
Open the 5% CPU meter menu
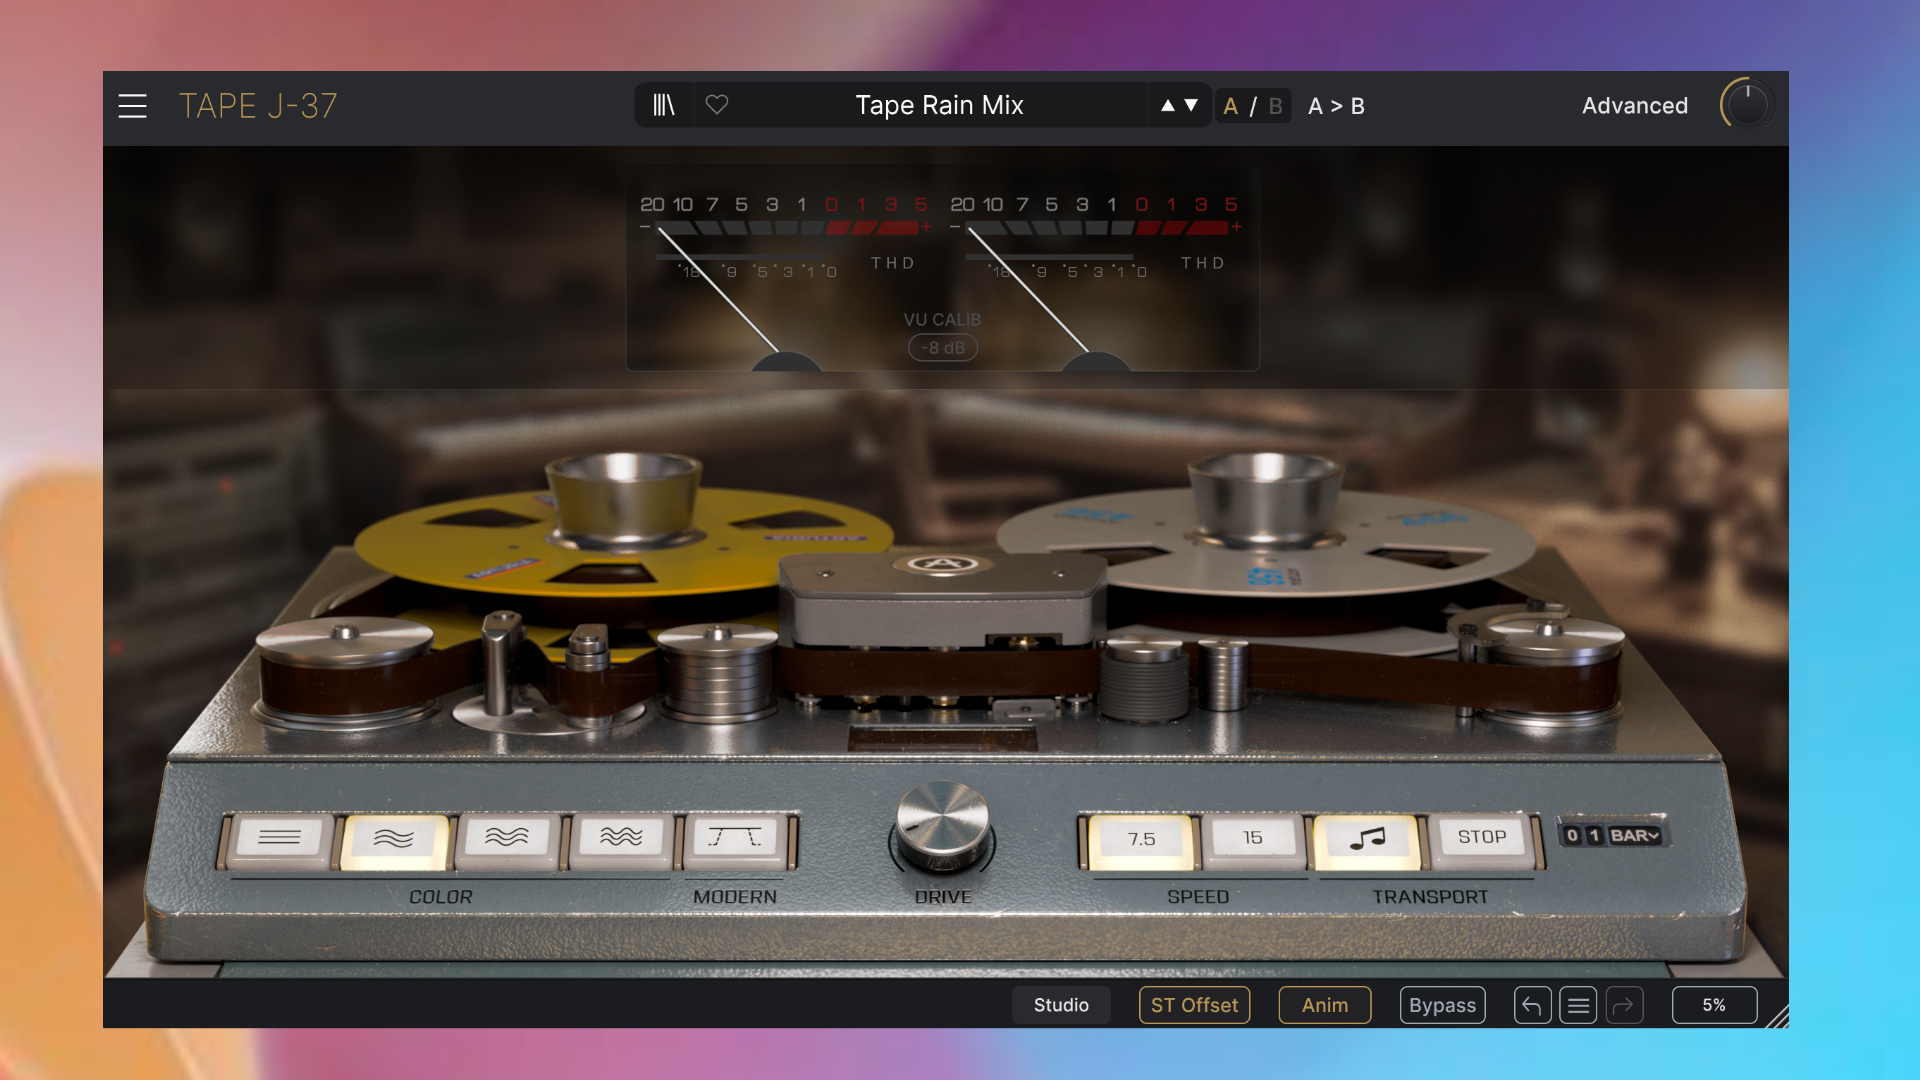(x=1714, y=1005)
